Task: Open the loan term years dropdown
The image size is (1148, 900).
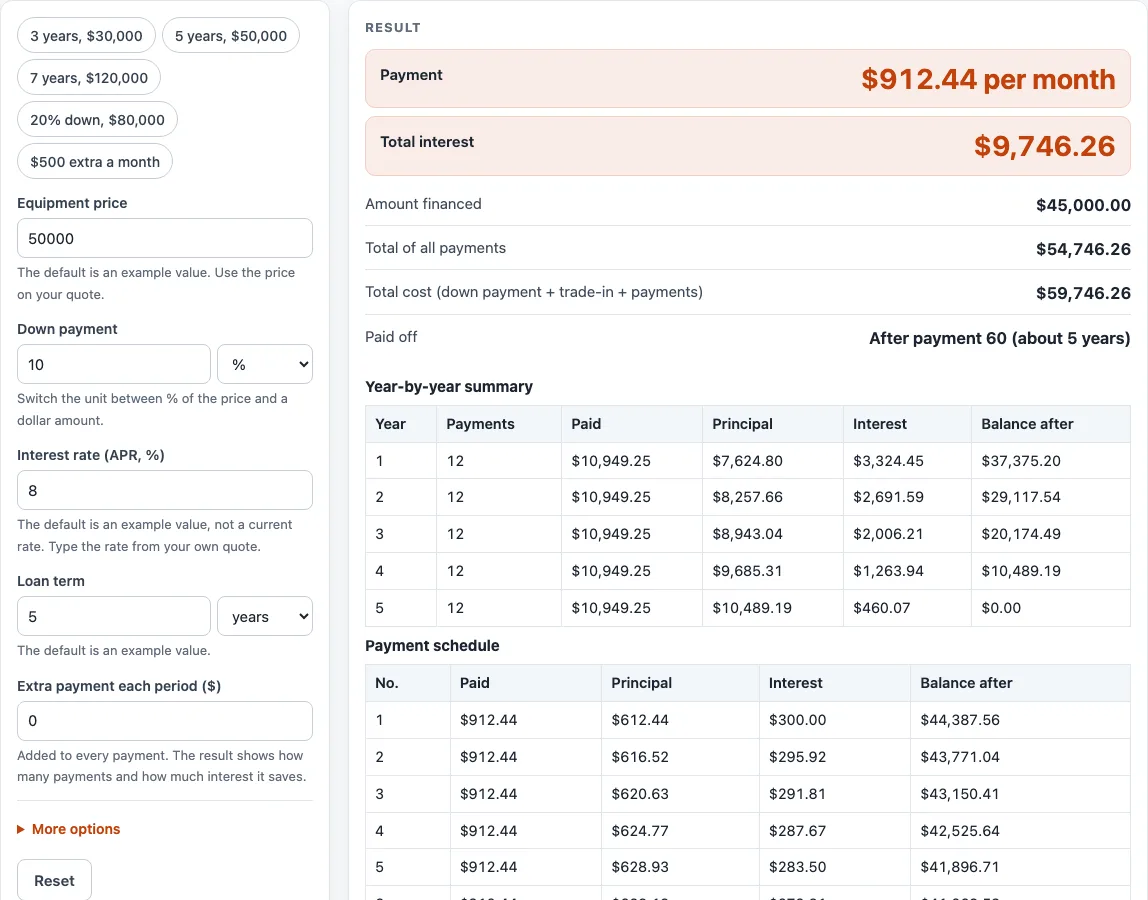Action: coord(265,616)
